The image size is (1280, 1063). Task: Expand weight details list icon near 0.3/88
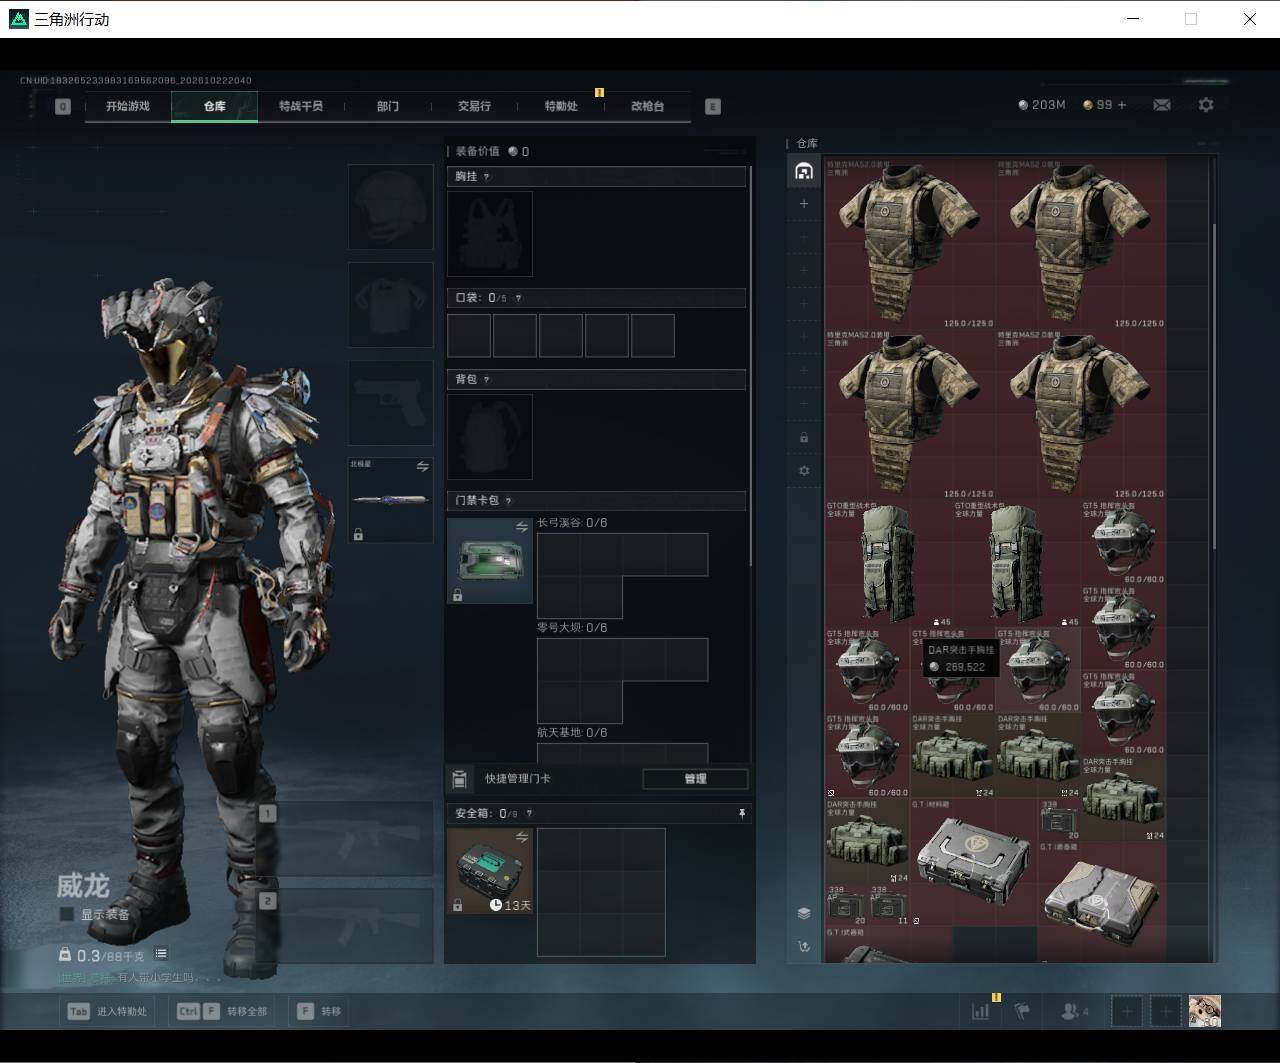click(x=161, y=954)
